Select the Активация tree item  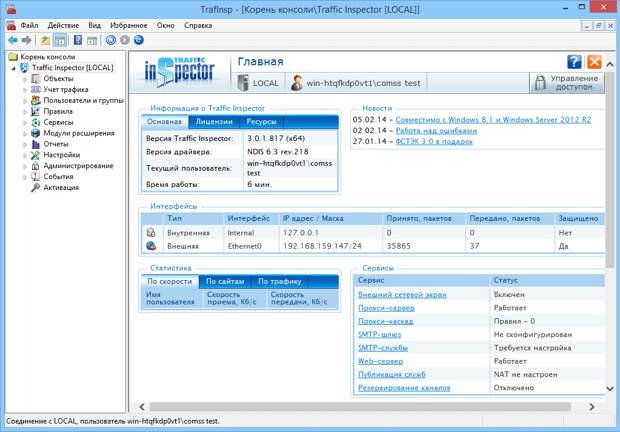(61, 187)
